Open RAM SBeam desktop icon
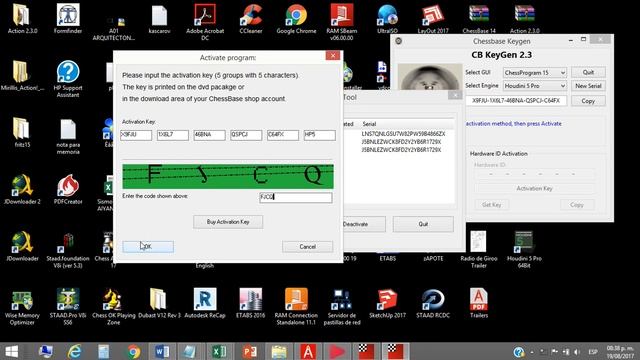This screenshot has width=640, height=360. (x=342, y=22)
